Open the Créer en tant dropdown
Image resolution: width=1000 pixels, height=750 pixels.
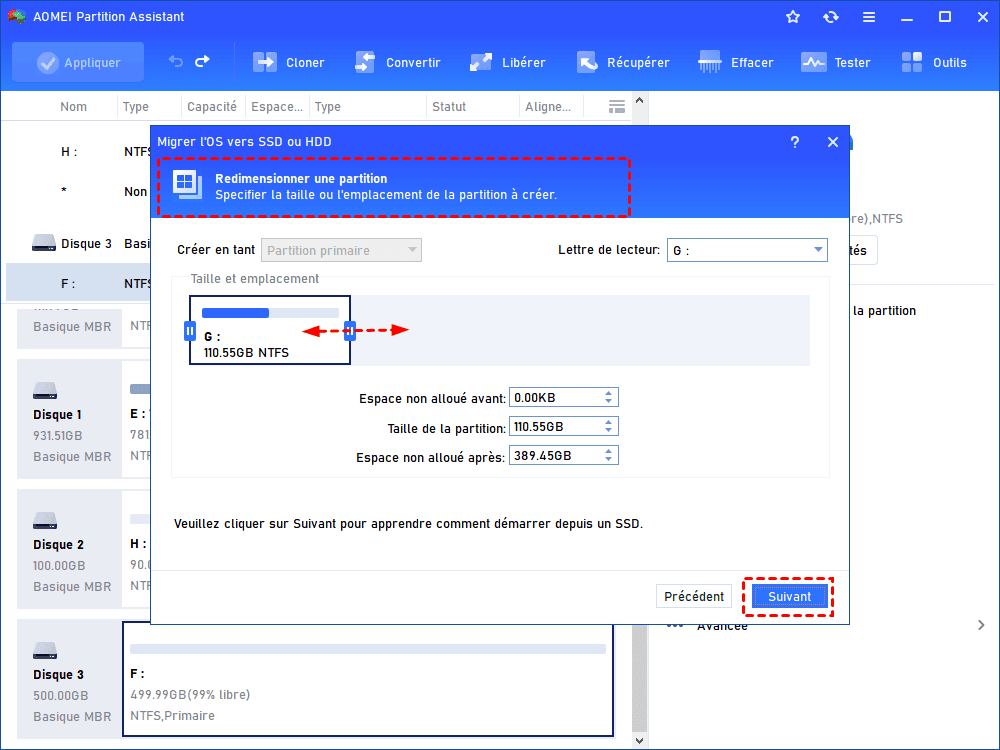click(x=341, y=250)
